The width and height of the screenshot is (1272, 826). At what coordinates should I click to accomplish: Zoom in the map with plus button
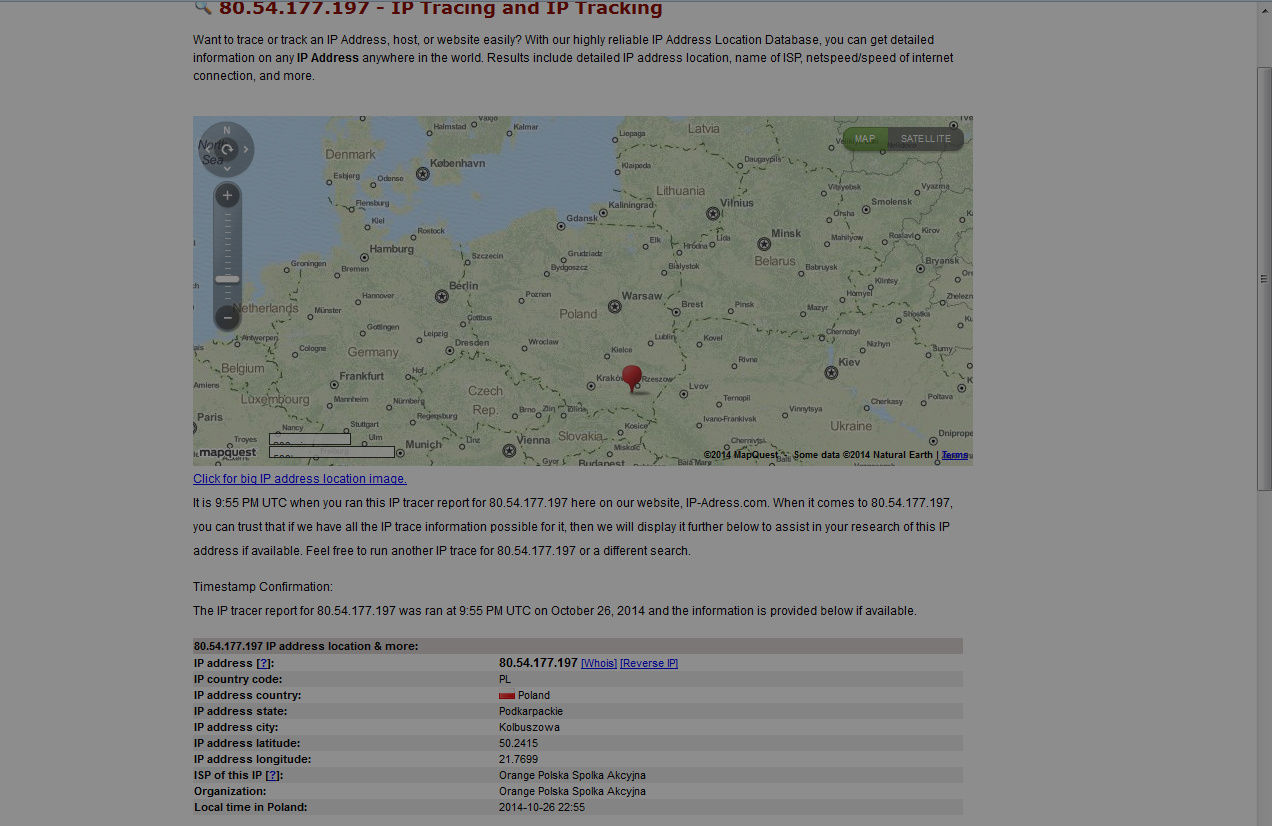(227, 195)
